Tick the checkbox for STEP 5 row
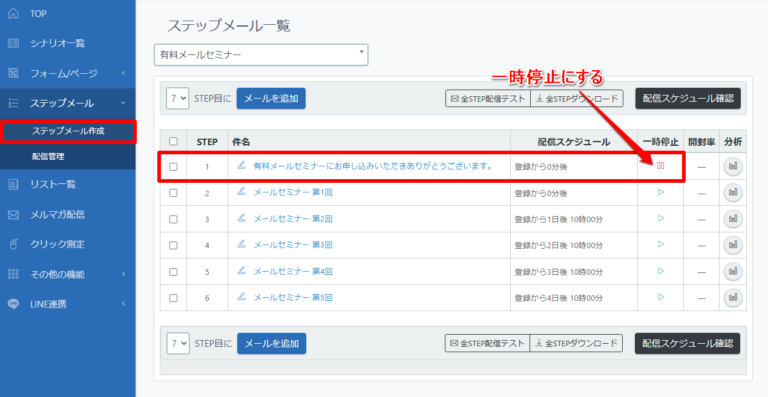This screenshot has width=768, height=397. (173, 272)
